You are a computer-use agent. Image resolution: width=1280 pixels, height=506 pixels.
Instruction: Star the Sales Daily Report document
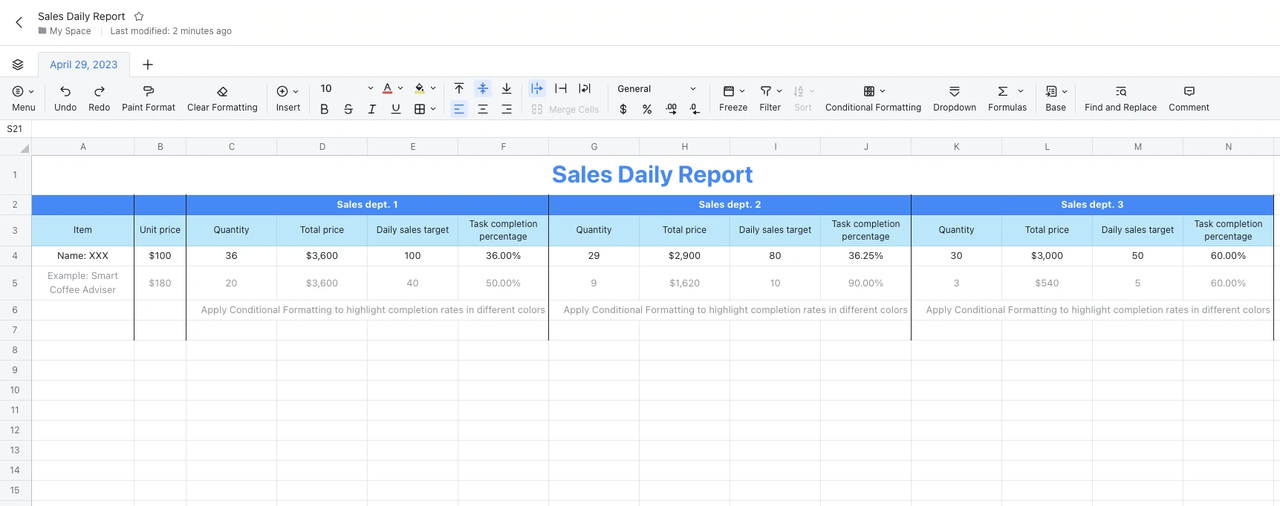(x=139, y=17)
